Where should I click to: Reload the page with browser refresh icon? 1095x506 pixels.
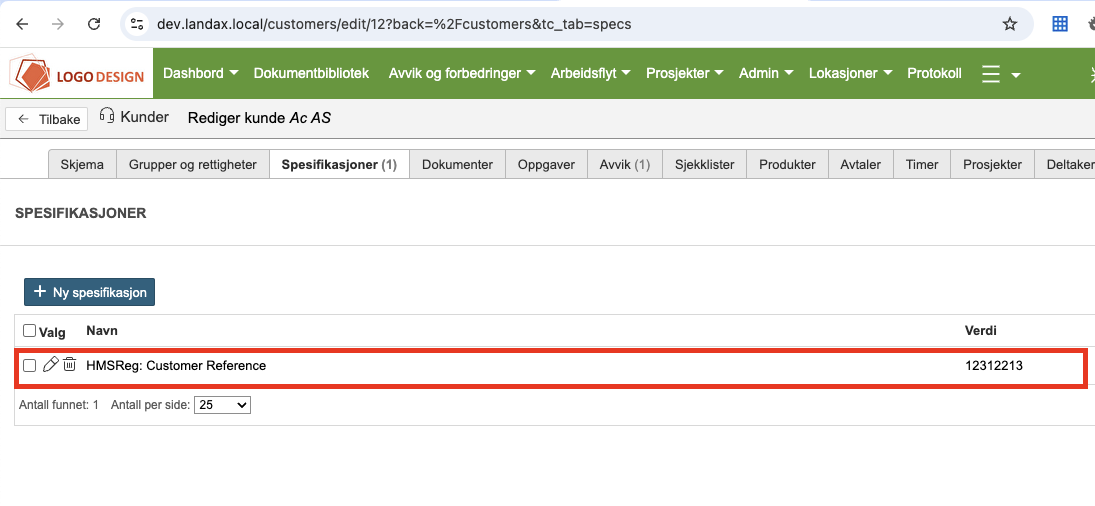pyautogui.click(x=93, y=23)
